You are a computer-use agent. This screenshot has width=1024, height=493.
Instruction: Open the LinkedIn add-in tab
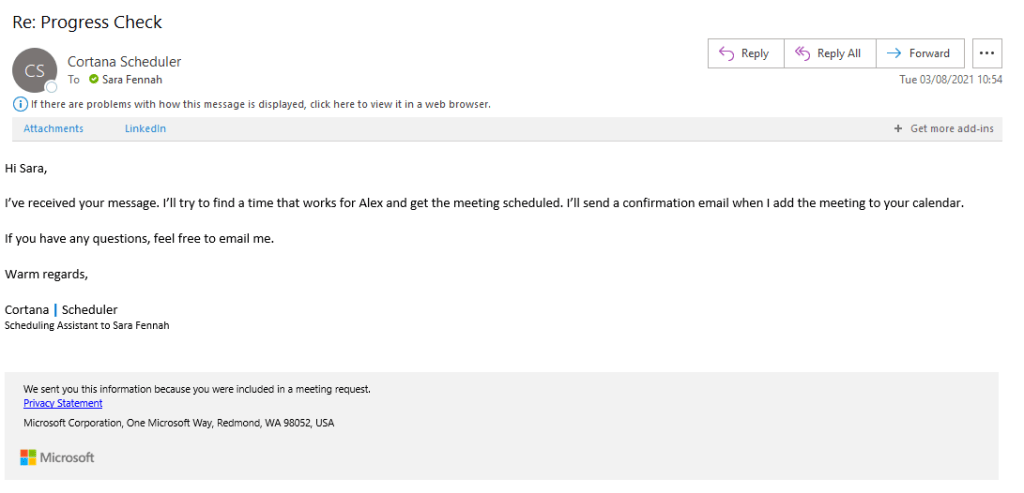click(x=145, y=129)
